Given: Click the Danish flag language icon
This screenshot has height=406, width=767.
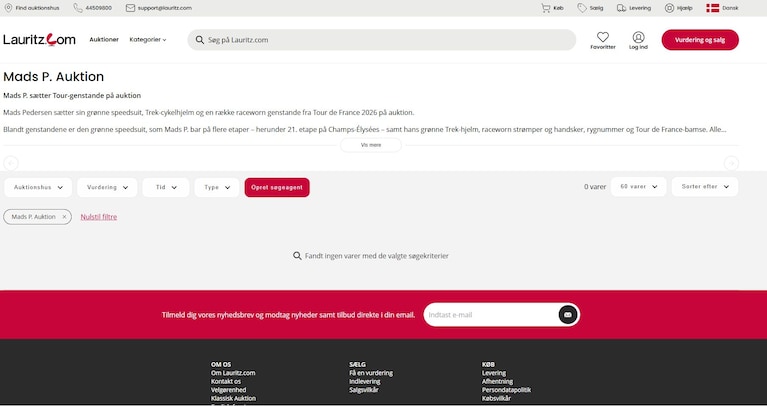Looking at the screenshot, I should 712,8.
